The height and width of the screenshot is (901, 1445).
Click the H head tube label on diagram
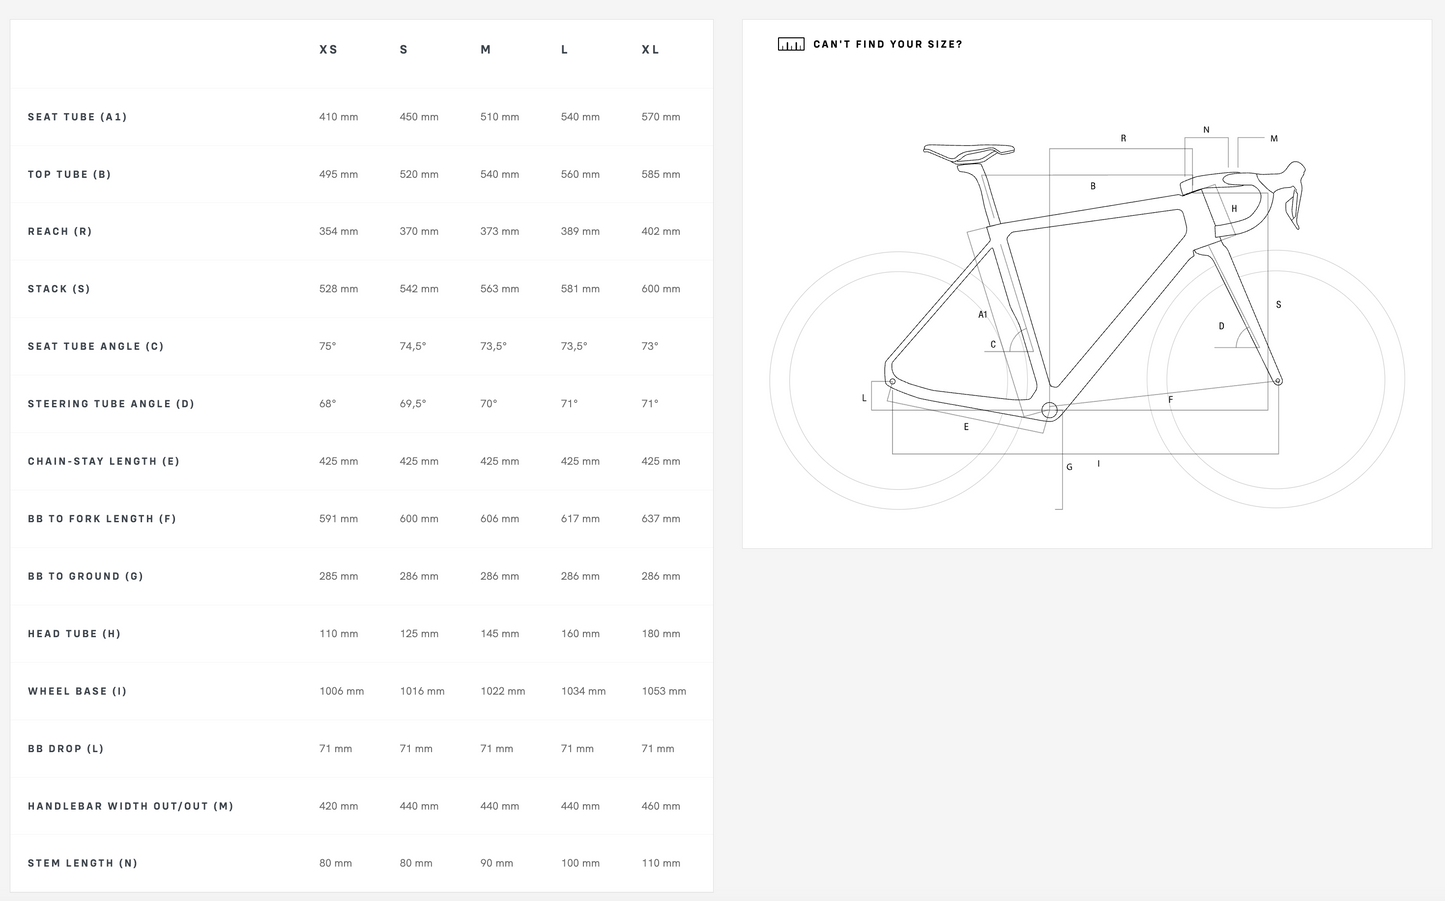pos(1234,210)
